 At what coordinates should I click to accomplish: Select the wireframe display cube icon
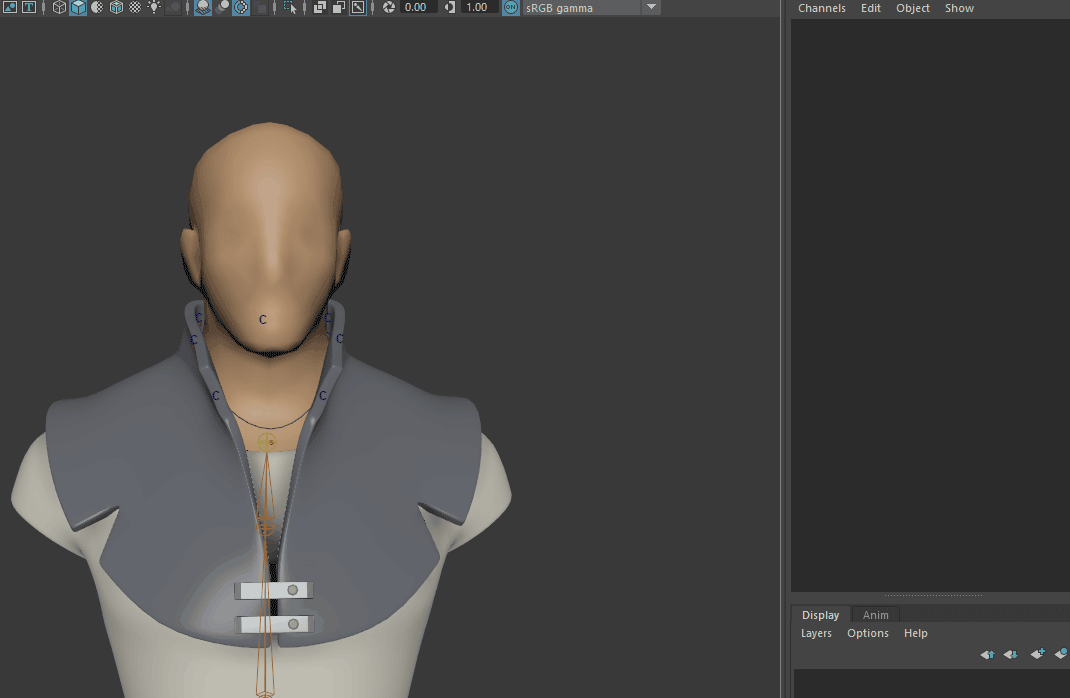(x=57, y=9)
